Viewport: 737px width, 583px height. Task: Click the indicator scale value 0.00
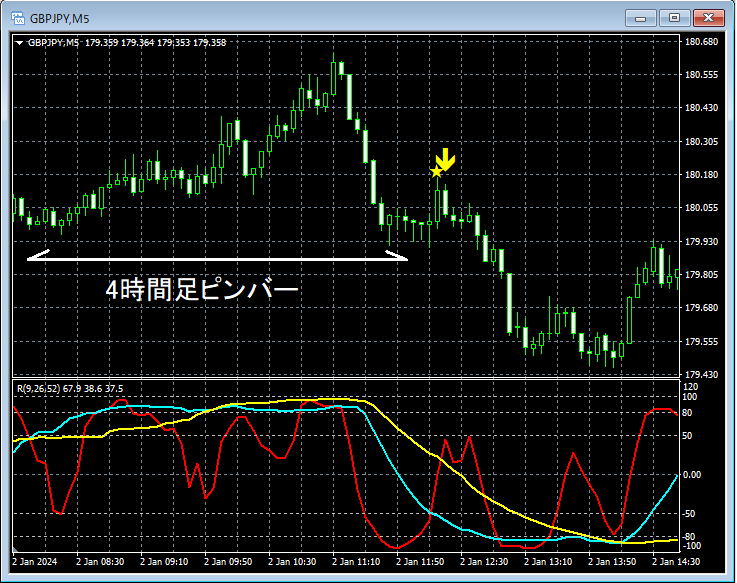coord(691,475)
